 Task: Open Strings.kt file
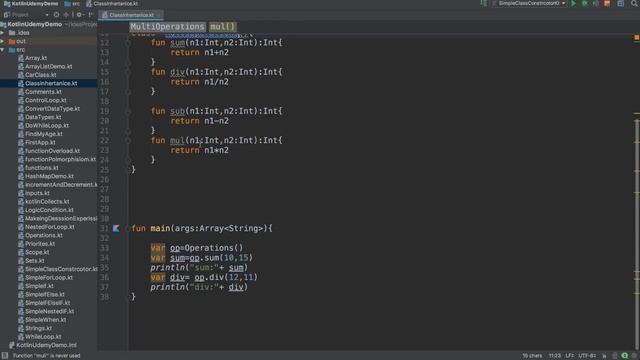[38, 328]
